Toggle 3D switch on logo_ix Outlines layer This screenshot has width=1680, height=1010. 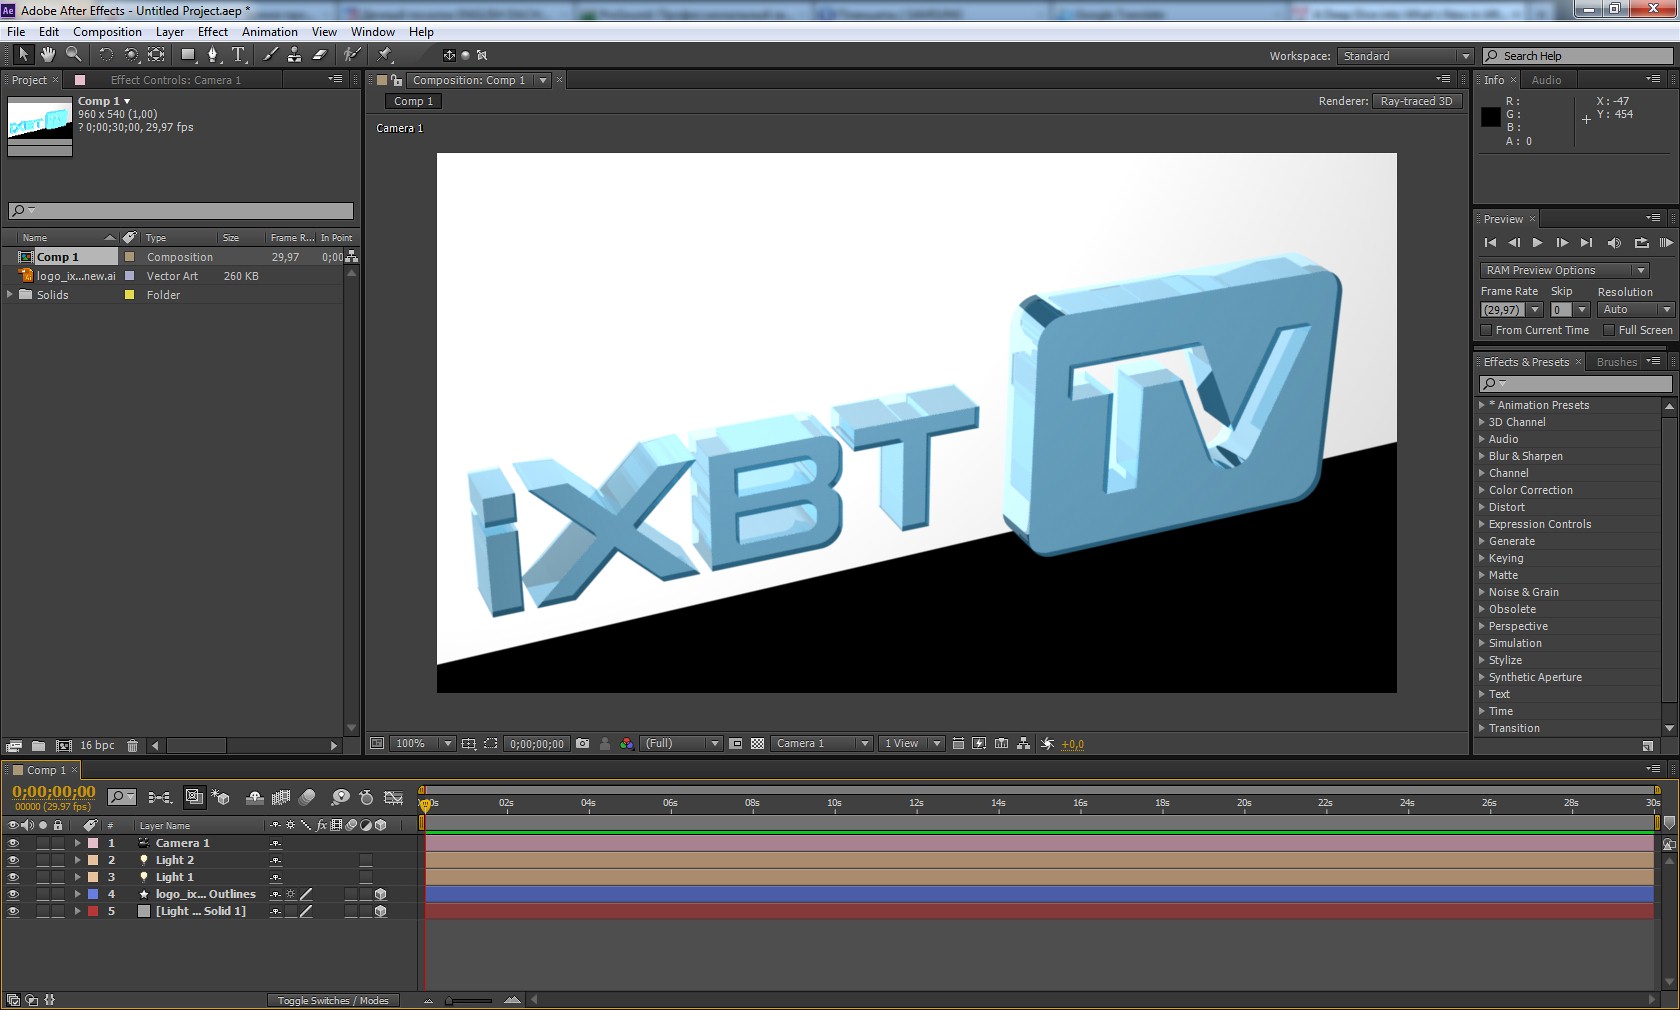(x=380, y=894)
